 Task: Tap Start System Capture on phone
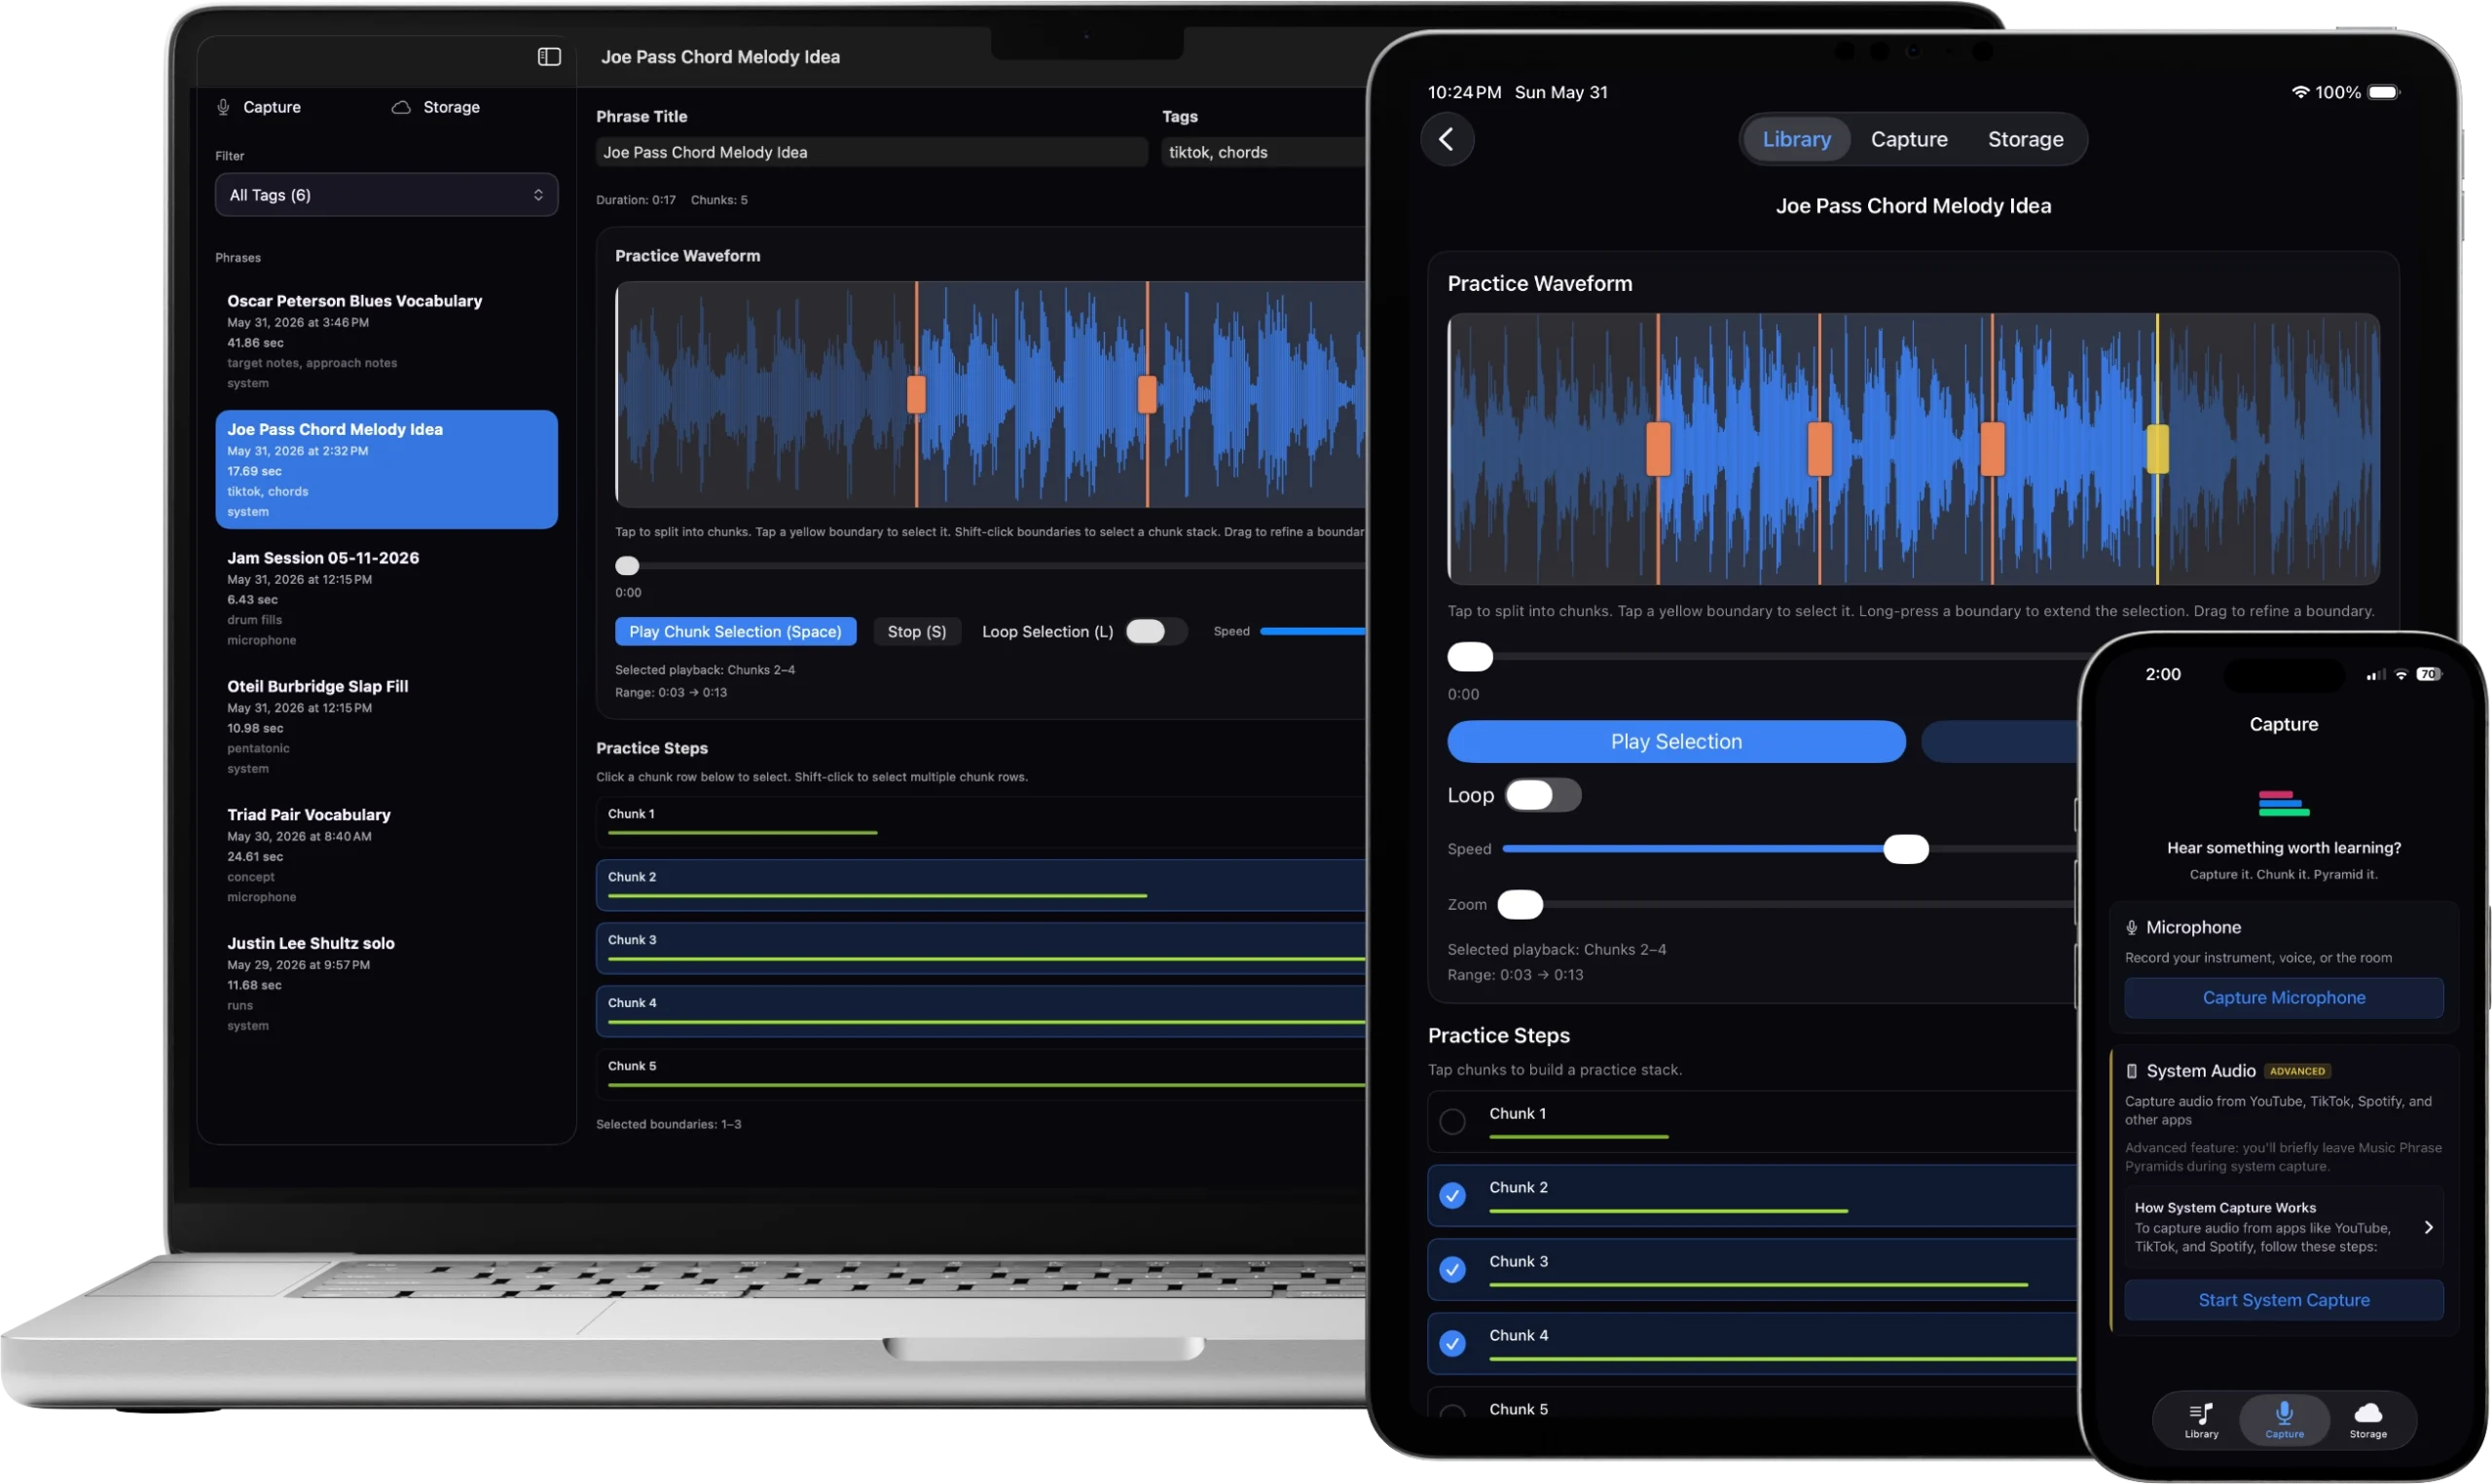pyautogui.click(x=2284, y=1301)
